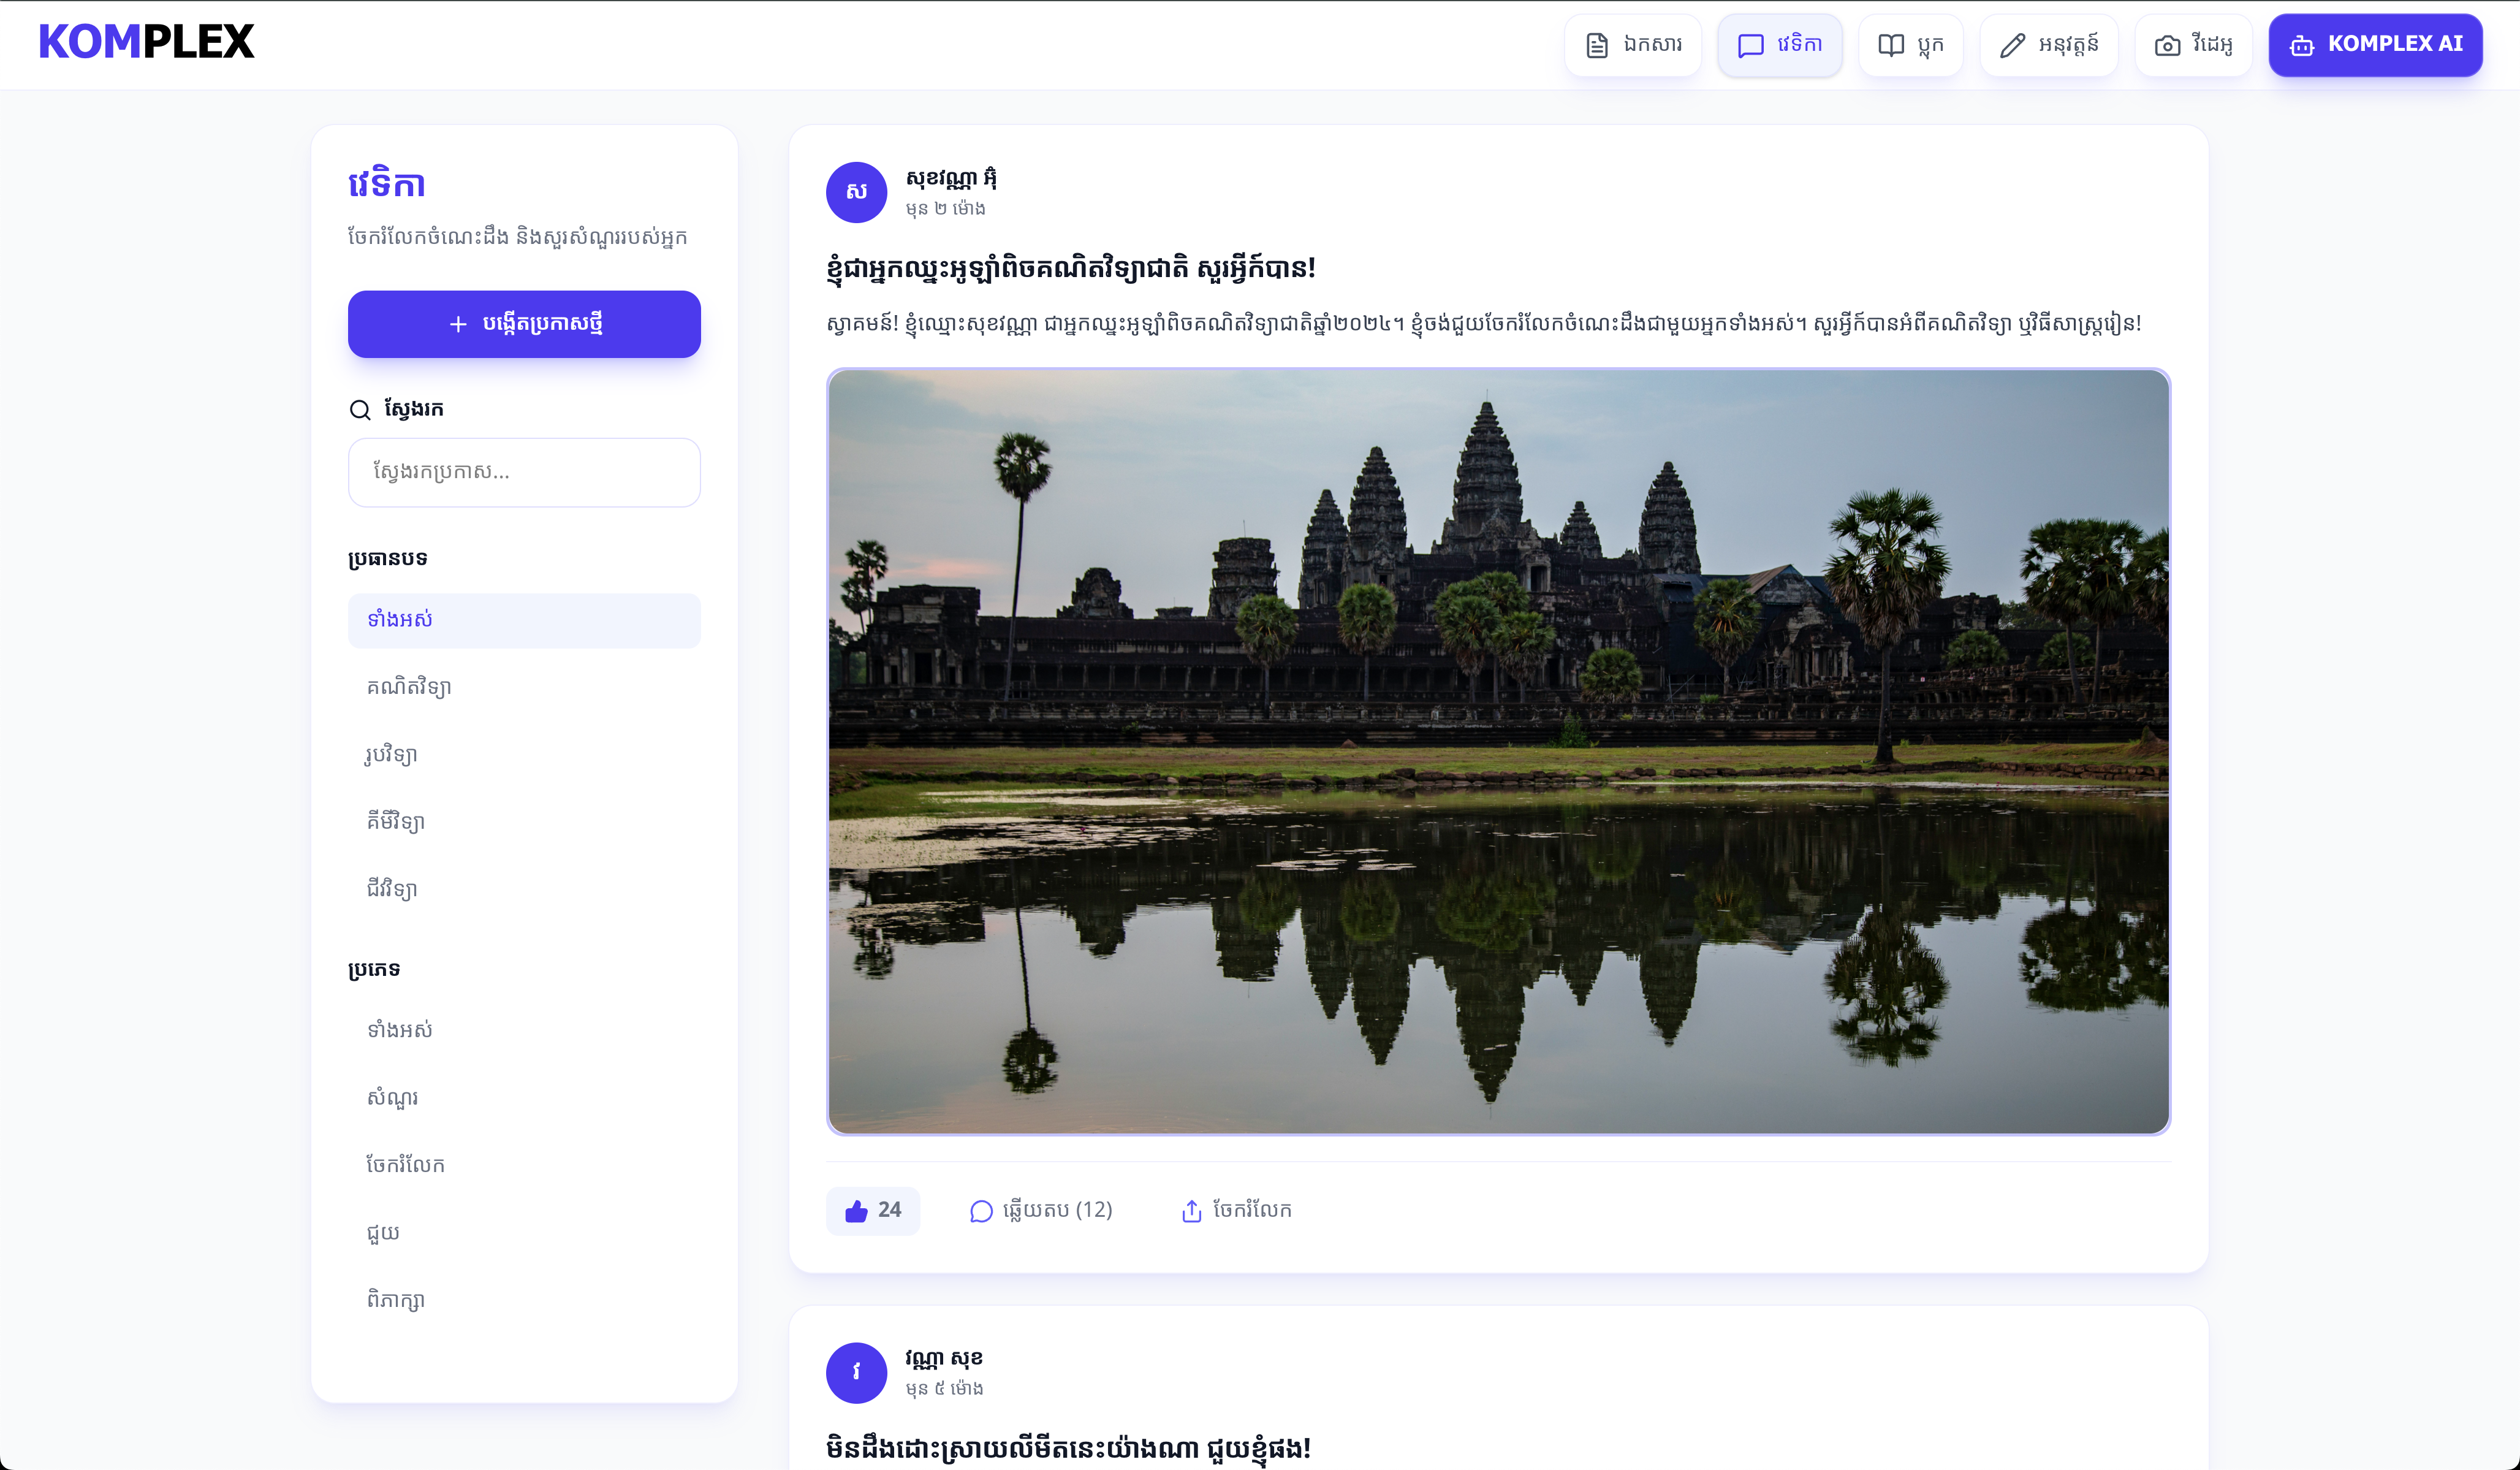
Task: Select ពិភាក្សា post type filter
Action: tap(396, 1299)
